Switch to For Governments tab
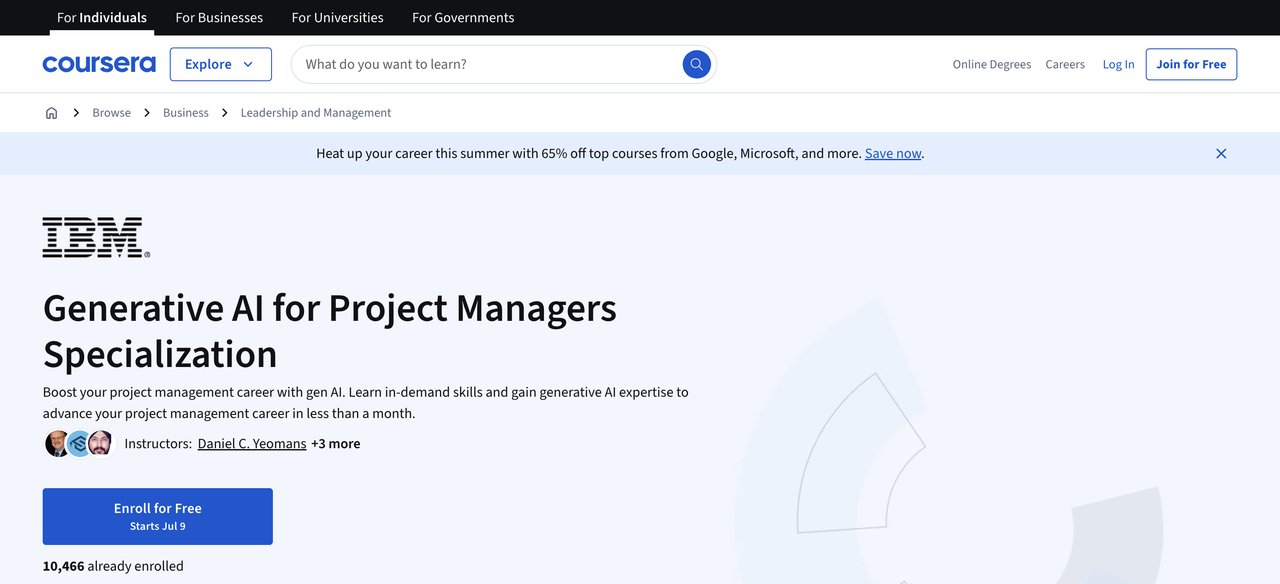The width and height of the screenshot is (1280, 584). [x=463, y=17]
